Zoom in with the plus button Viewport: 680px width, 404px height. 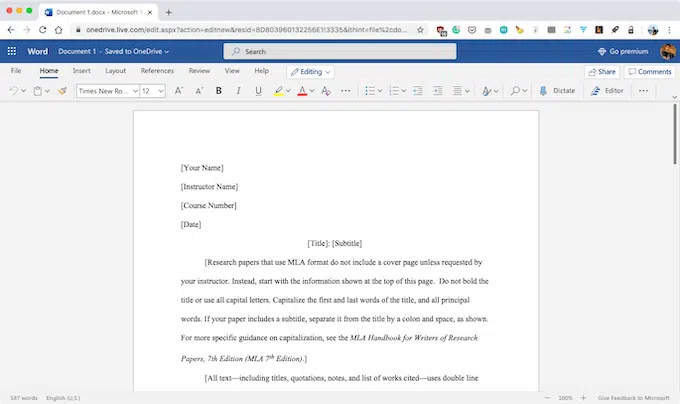(x=583, y=397)
